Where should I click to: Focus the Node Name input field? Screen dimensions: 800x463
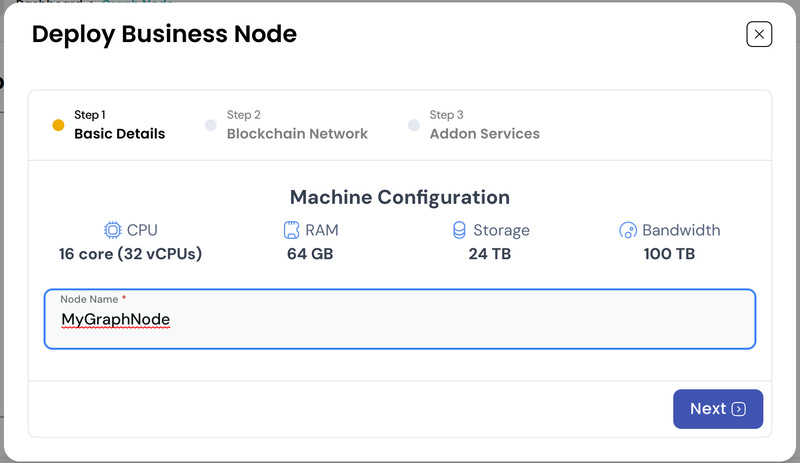(400, 320)
